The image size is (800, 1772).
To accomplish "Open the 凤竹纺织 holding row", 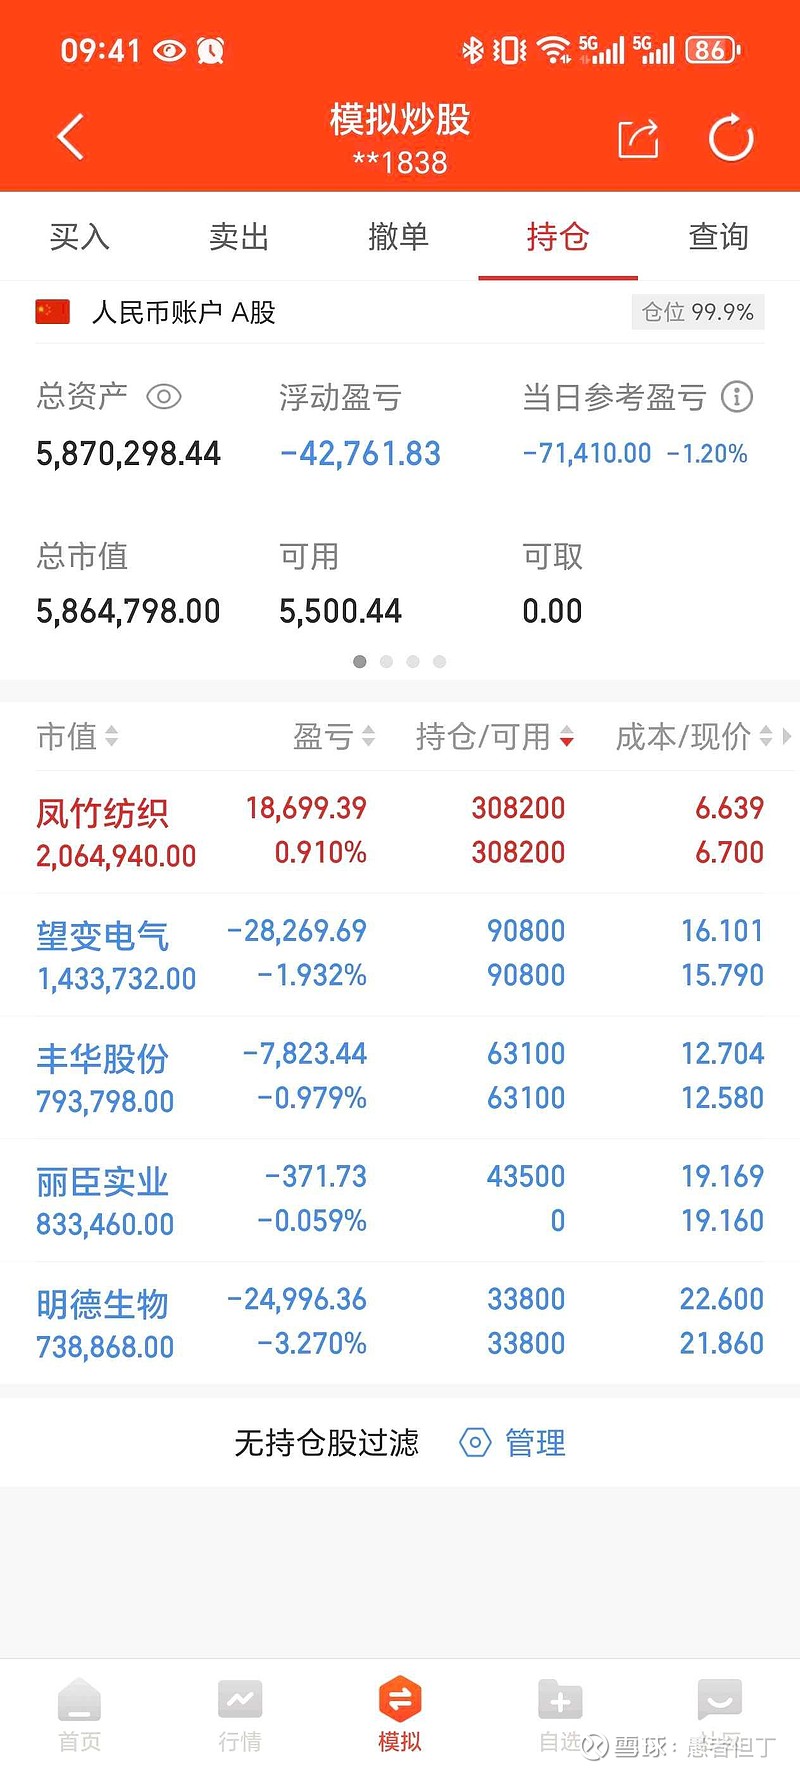I will tap(400, 831).
